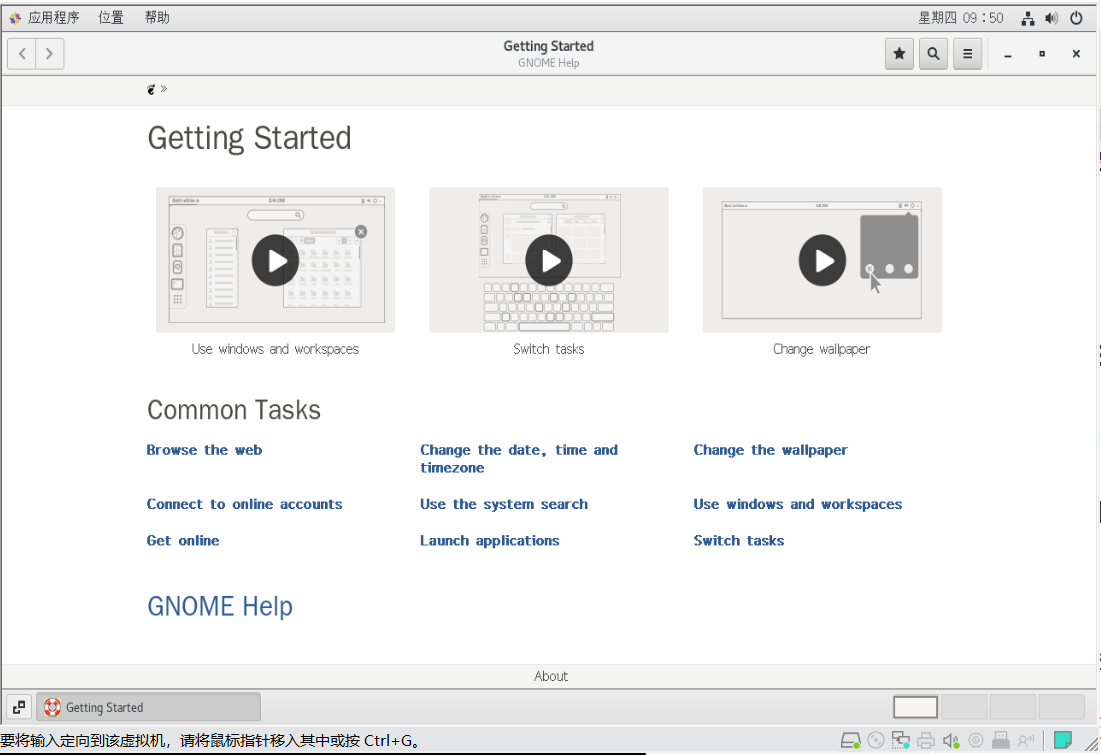Maximize the GNOME Help window
The width and height of the screenshot is (1101, 755).
pyautogui.click(x=1042, y=54)
